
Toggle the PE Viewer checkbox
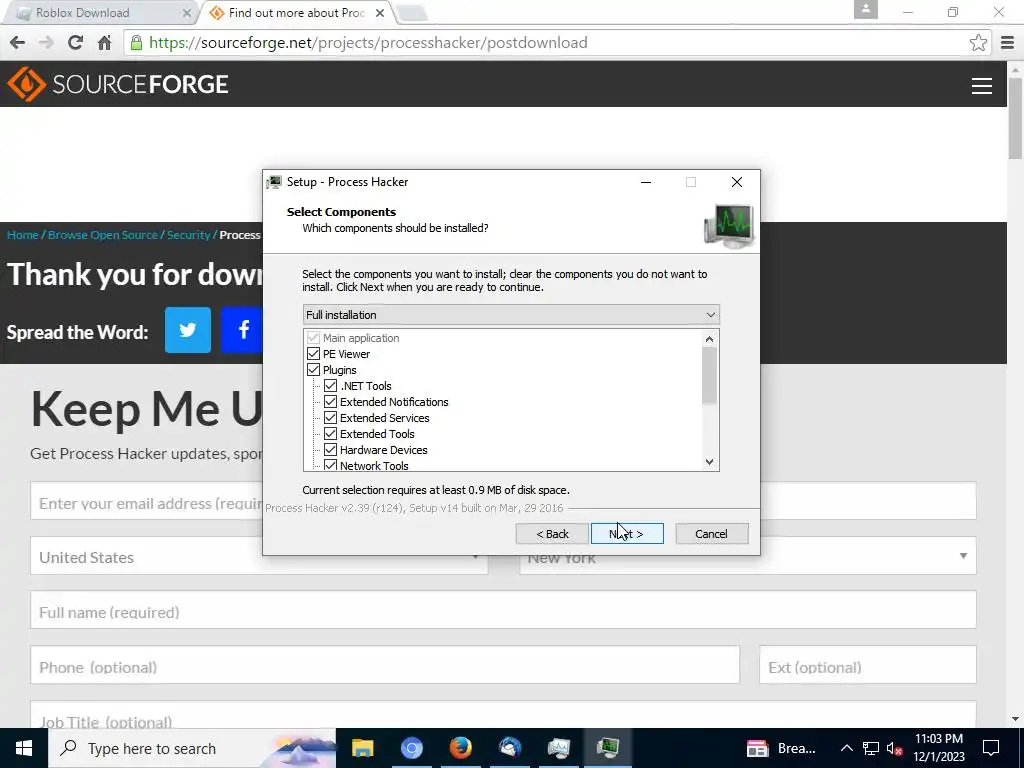313,354
